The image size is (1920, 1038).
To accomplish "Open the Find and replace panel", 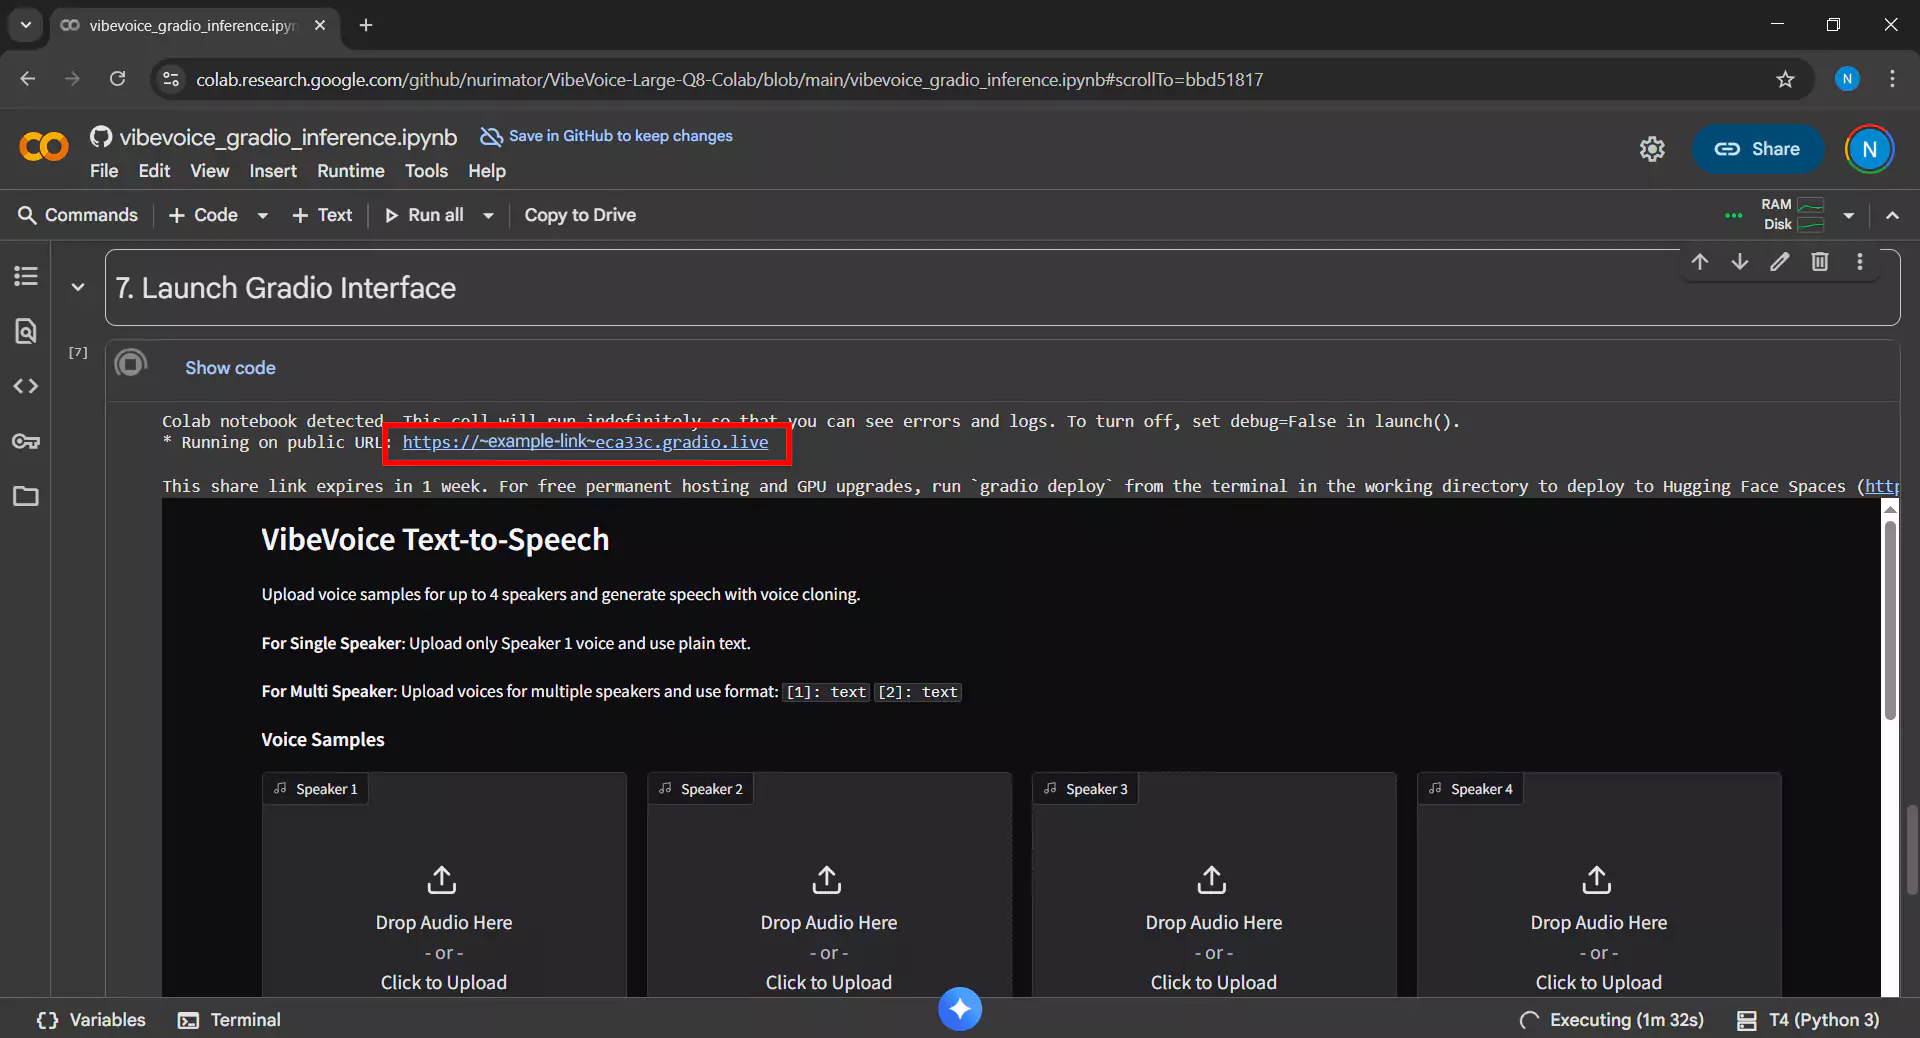I will [26, 331].
